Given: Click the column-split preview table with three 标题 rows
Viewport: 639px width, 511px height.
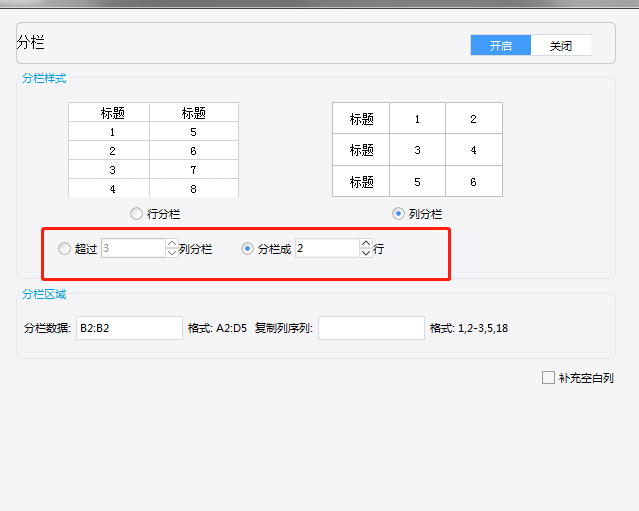Looking at the screenshot, I should tap(417, 150).
